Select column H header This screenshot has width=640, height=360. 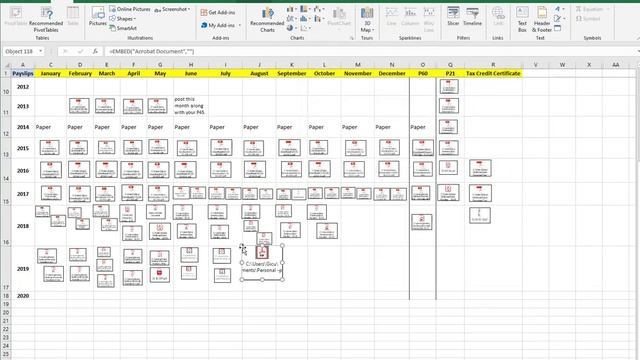[191, 64]
